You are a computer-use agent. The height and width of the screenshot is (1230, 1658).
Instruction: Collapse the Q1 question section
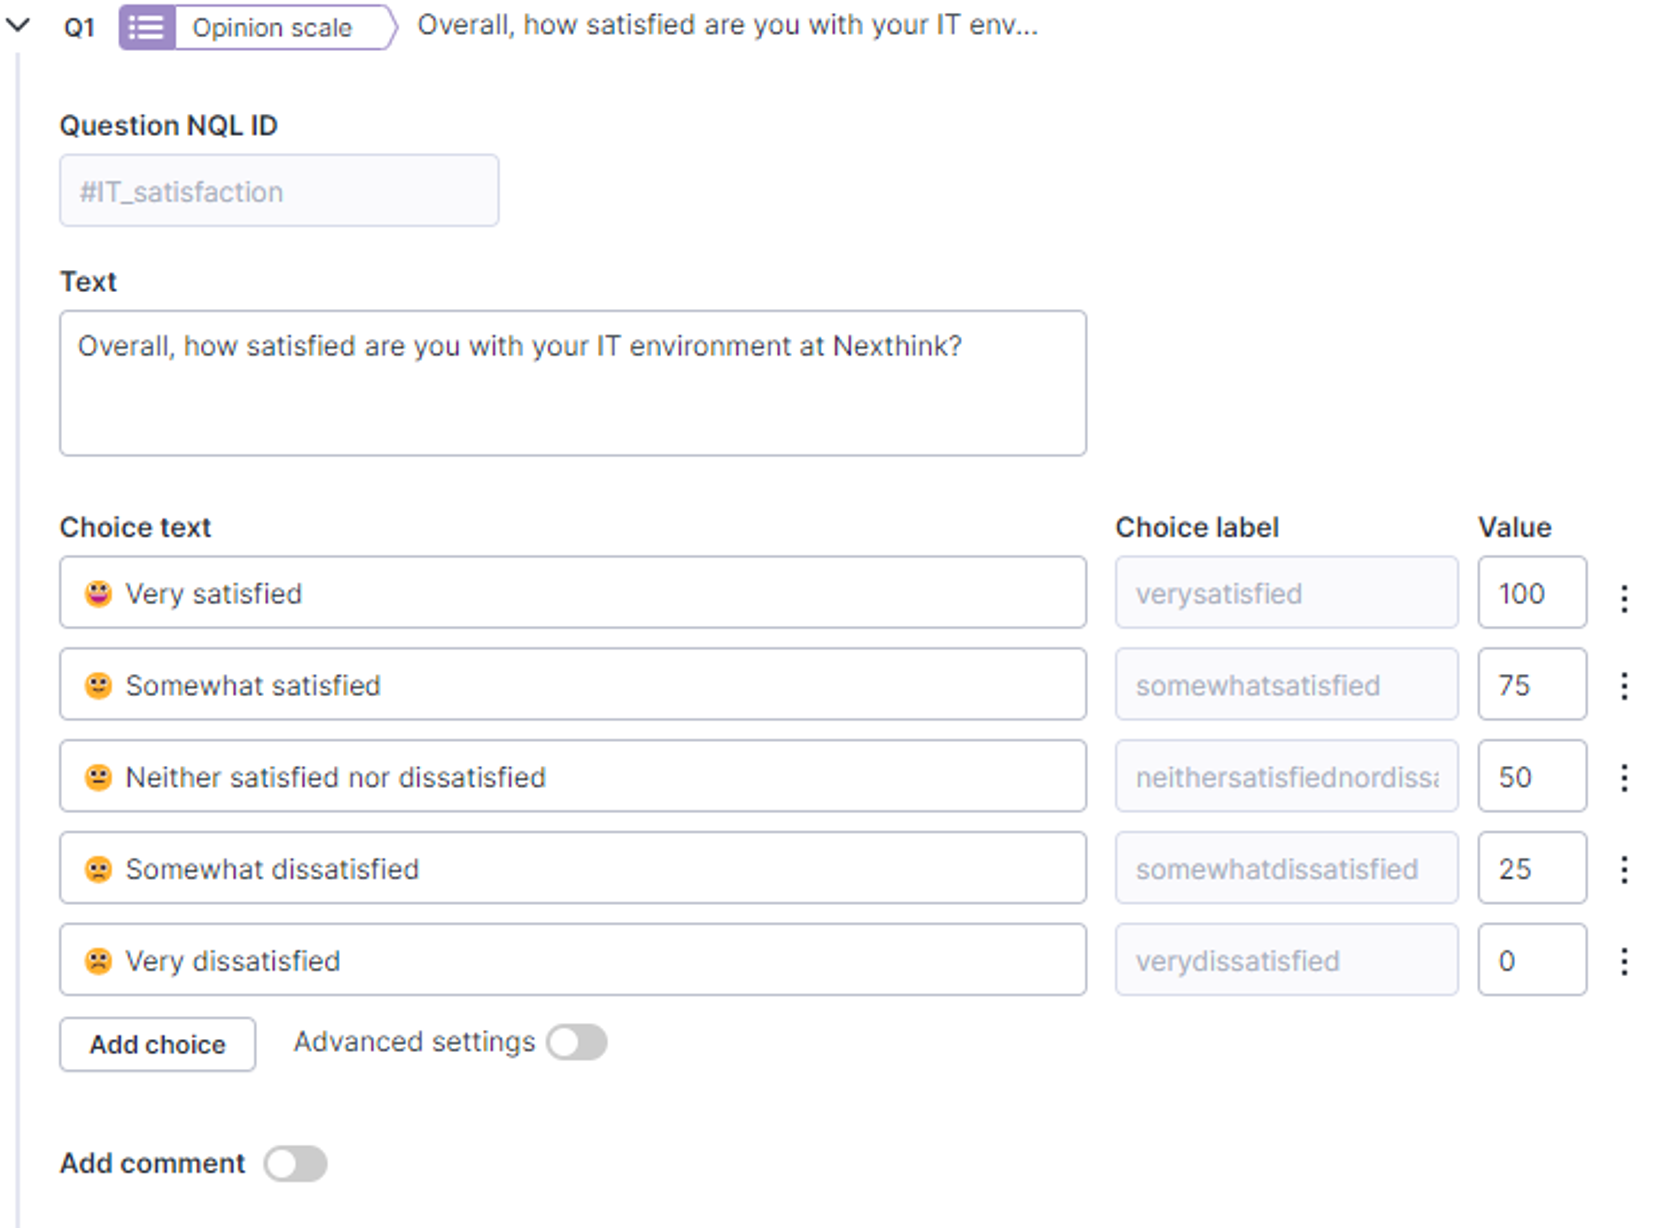18,26
